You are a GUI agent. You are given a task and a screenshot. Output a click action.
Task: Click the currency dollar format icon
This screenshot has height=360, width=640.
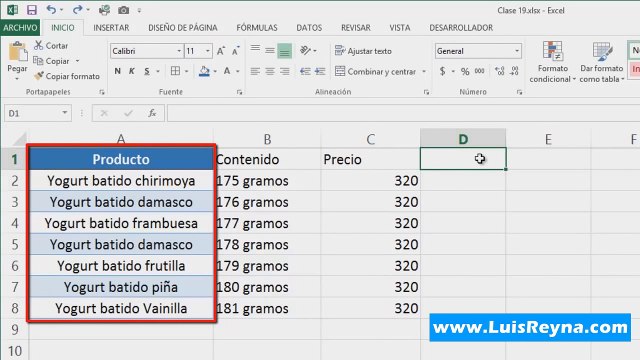442,71
